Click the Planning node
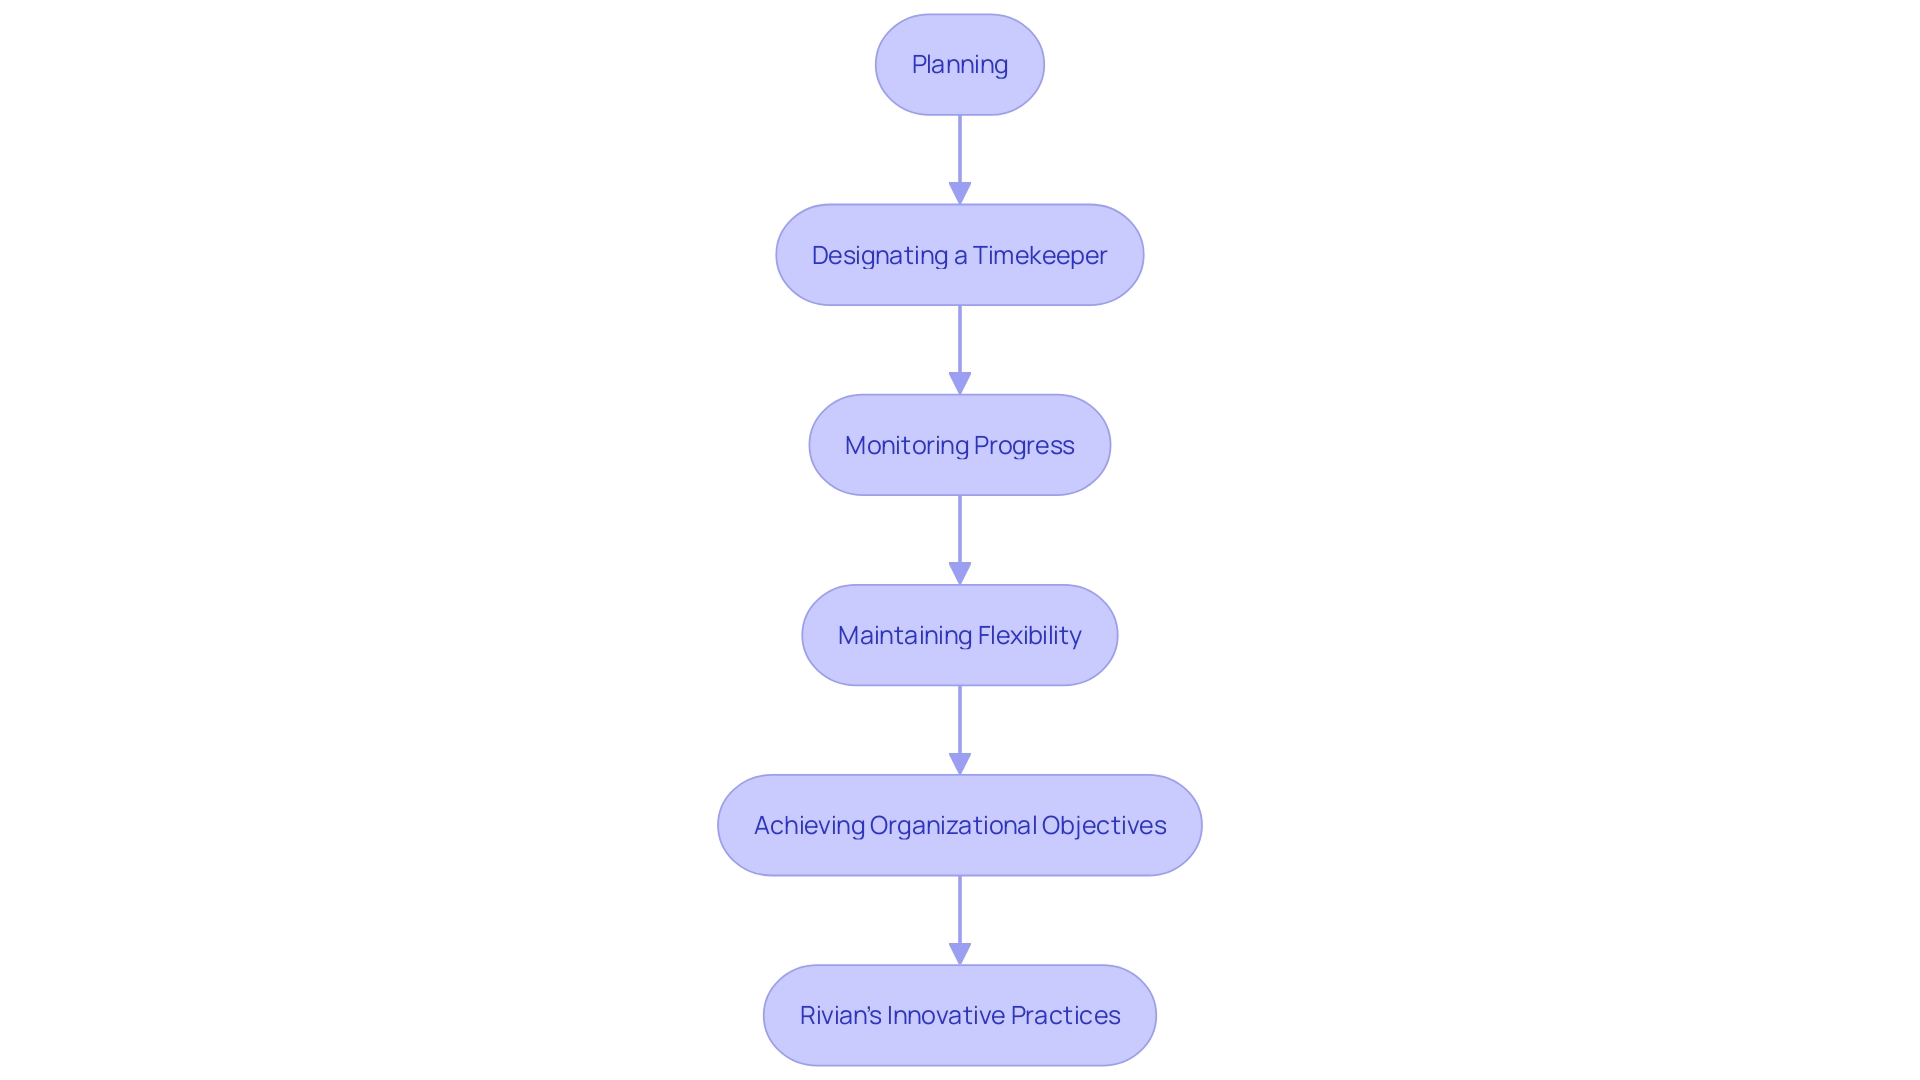The width and height of the screenshot is (1920, 1080). (960, 63)
